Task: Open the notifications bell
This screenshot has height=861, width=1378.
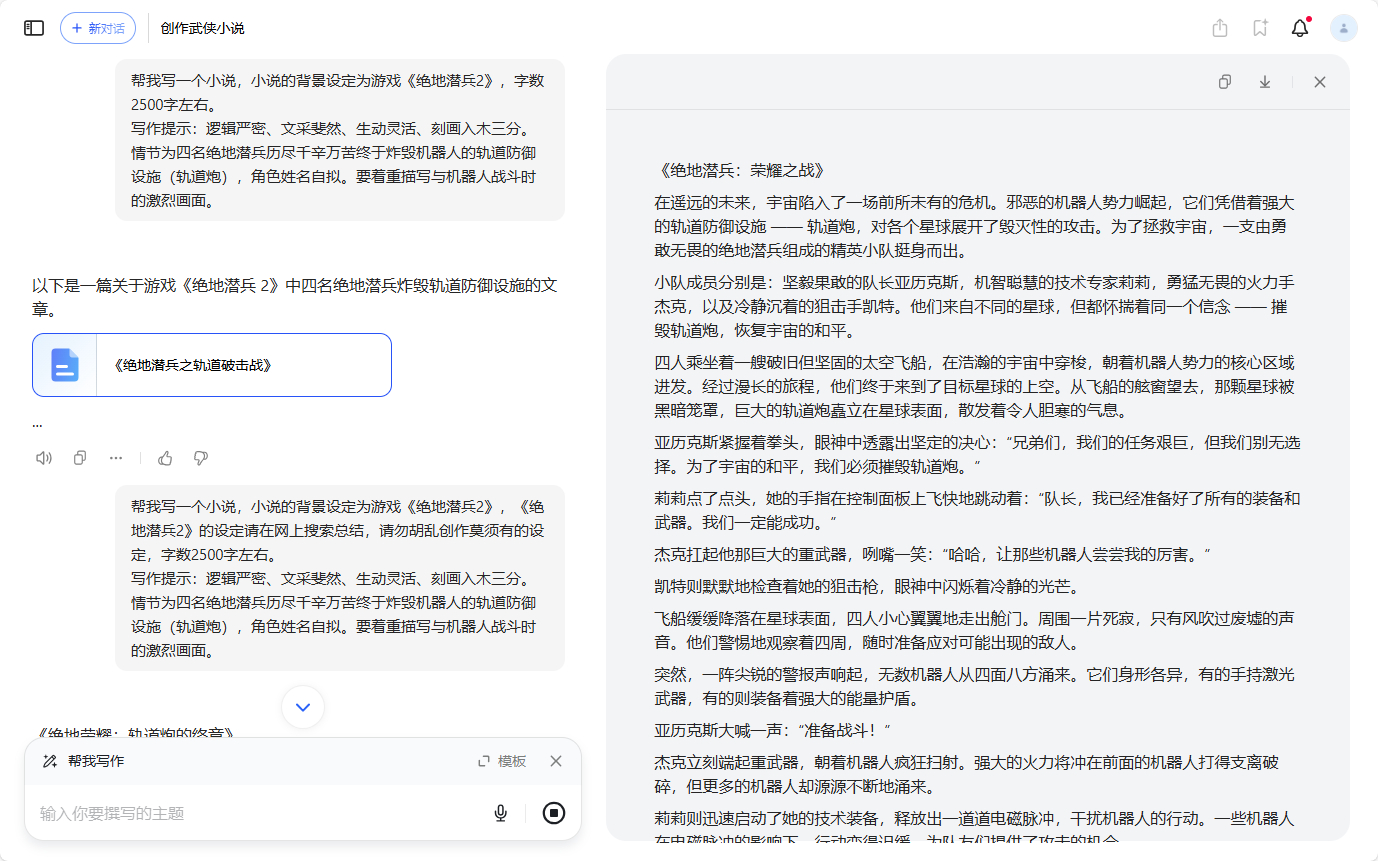Action: (x=1300, y=28)
